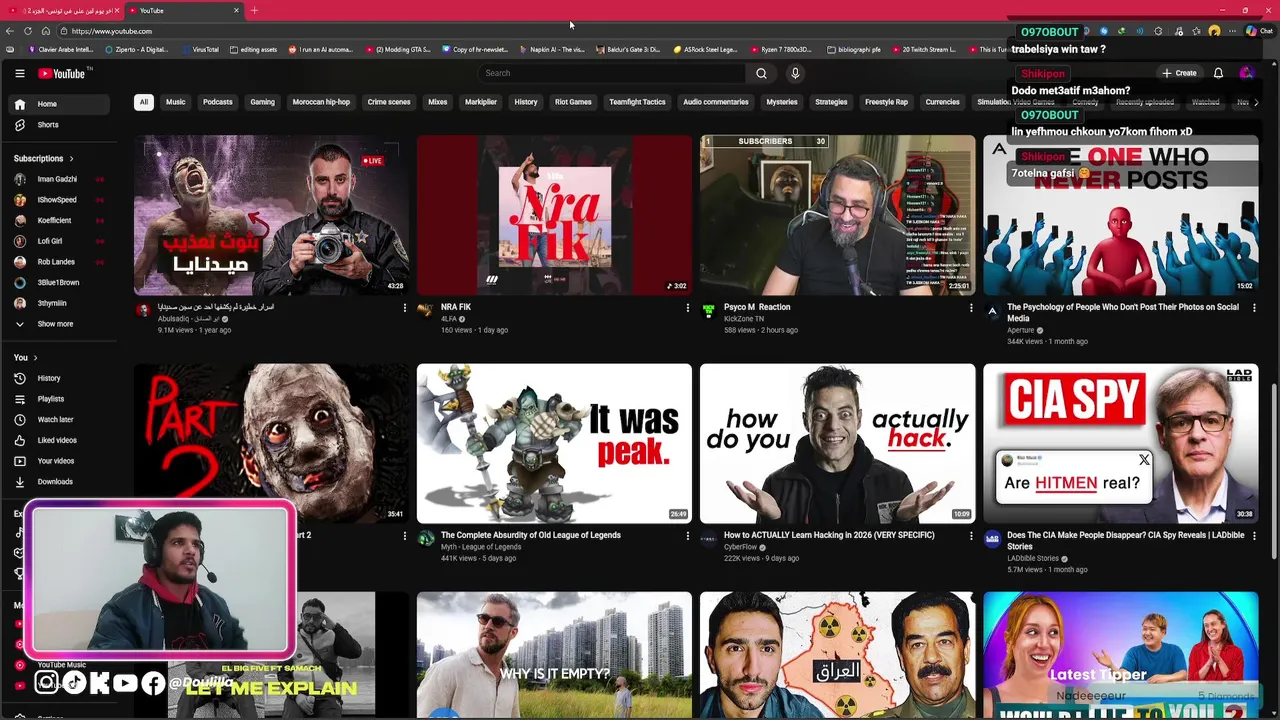Click the YouTube search input field
The width and height of the screenshot is (1280, 720).
[x=610, y=73]
